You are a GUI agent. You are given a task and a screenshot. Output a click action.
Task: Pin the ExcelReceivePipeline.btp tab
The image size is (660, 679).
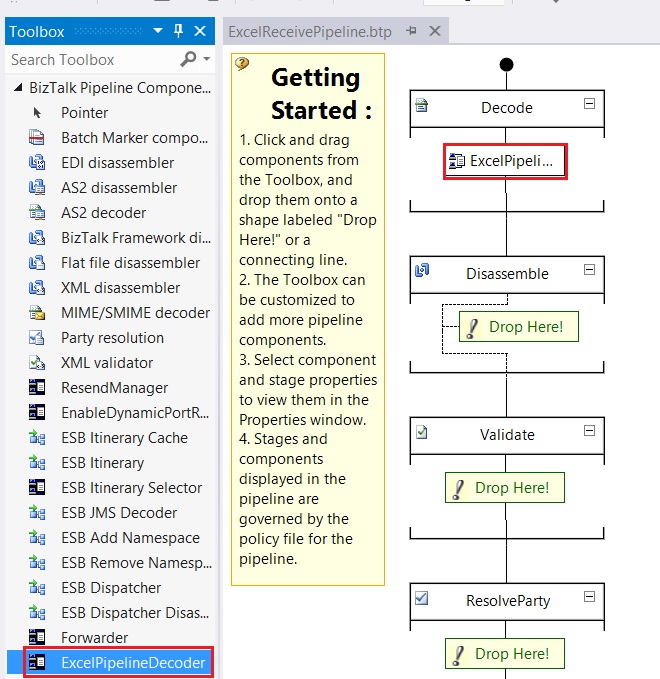click(411, 31)
